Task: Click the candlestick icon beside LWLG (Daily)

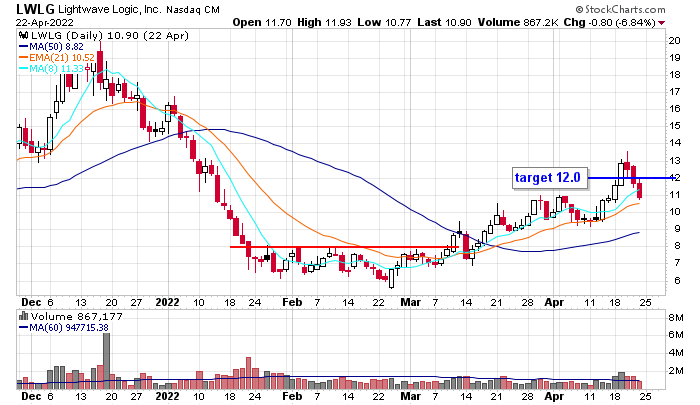Action: pyautogui.click(x=23, y=35)
